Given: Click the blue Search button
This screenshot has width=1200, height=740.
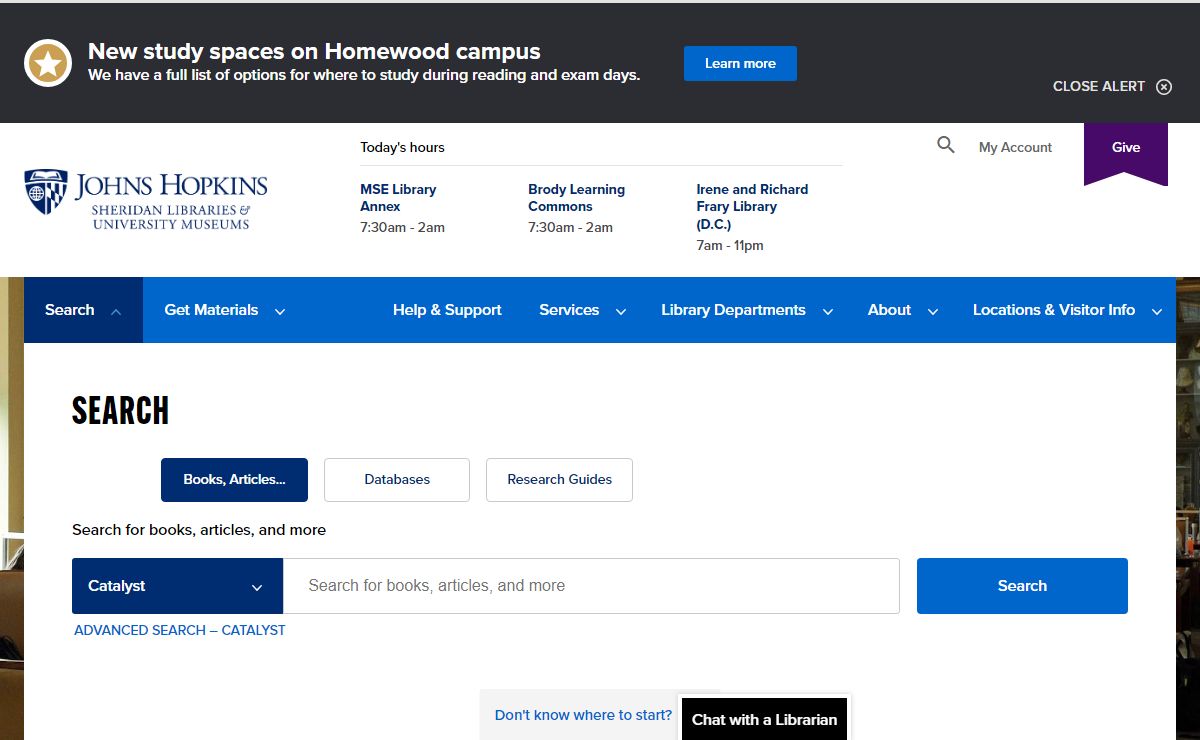Looking at the screenshot, I should (x=1022, y=586).
